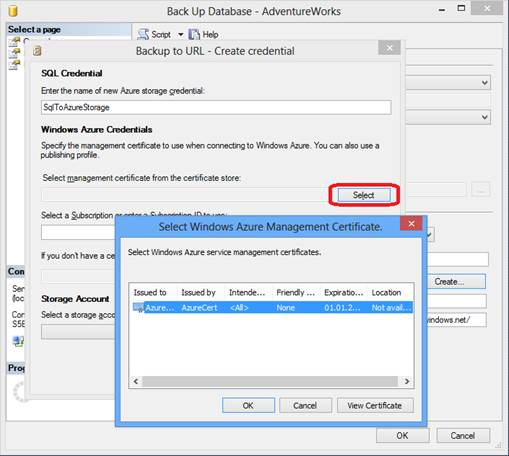
Task: Open Help in the Back Up Database toolbar
Action: pyautogui.click(x=203, y=34)
